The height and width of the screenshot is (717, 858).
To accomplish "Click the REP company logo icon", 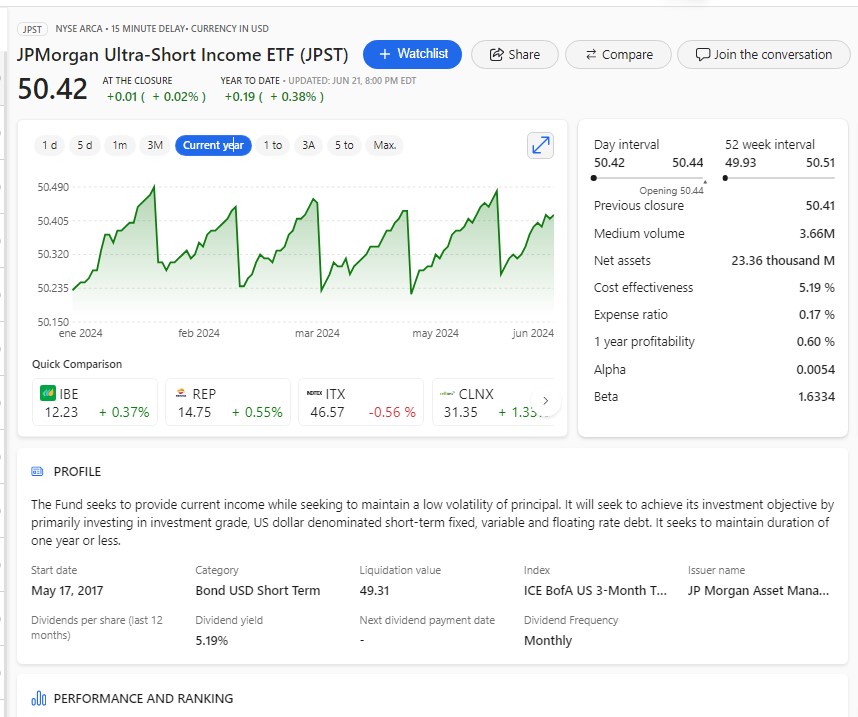I will (181, 394).
